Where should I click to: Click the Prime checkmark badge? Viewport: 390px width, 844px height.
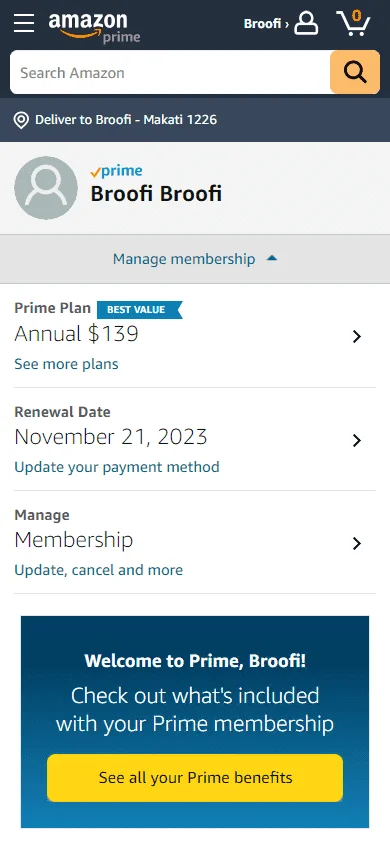pyautogui.click(x=116, y=171)
